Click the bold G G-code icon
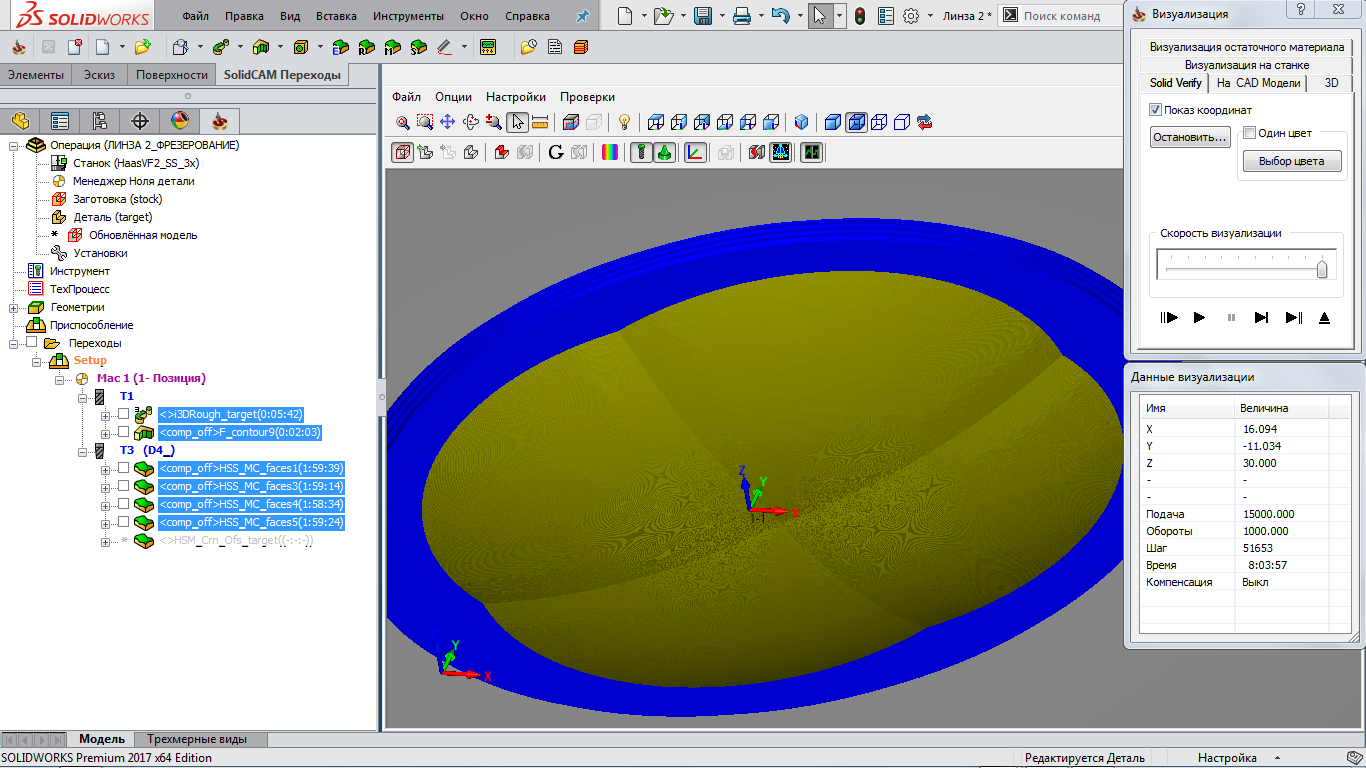This screenshot has height=768, width=1366. point(557,152)
